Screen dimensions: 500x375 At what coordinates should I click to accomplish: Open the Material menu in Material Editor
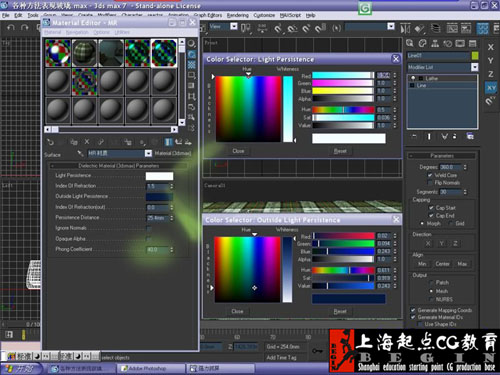52,32
